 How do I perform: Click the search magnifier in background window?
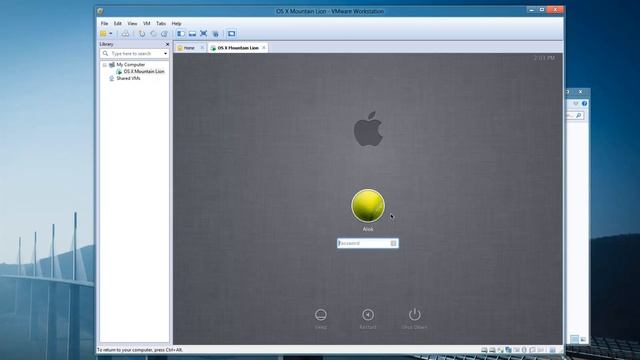coord(578,116)
